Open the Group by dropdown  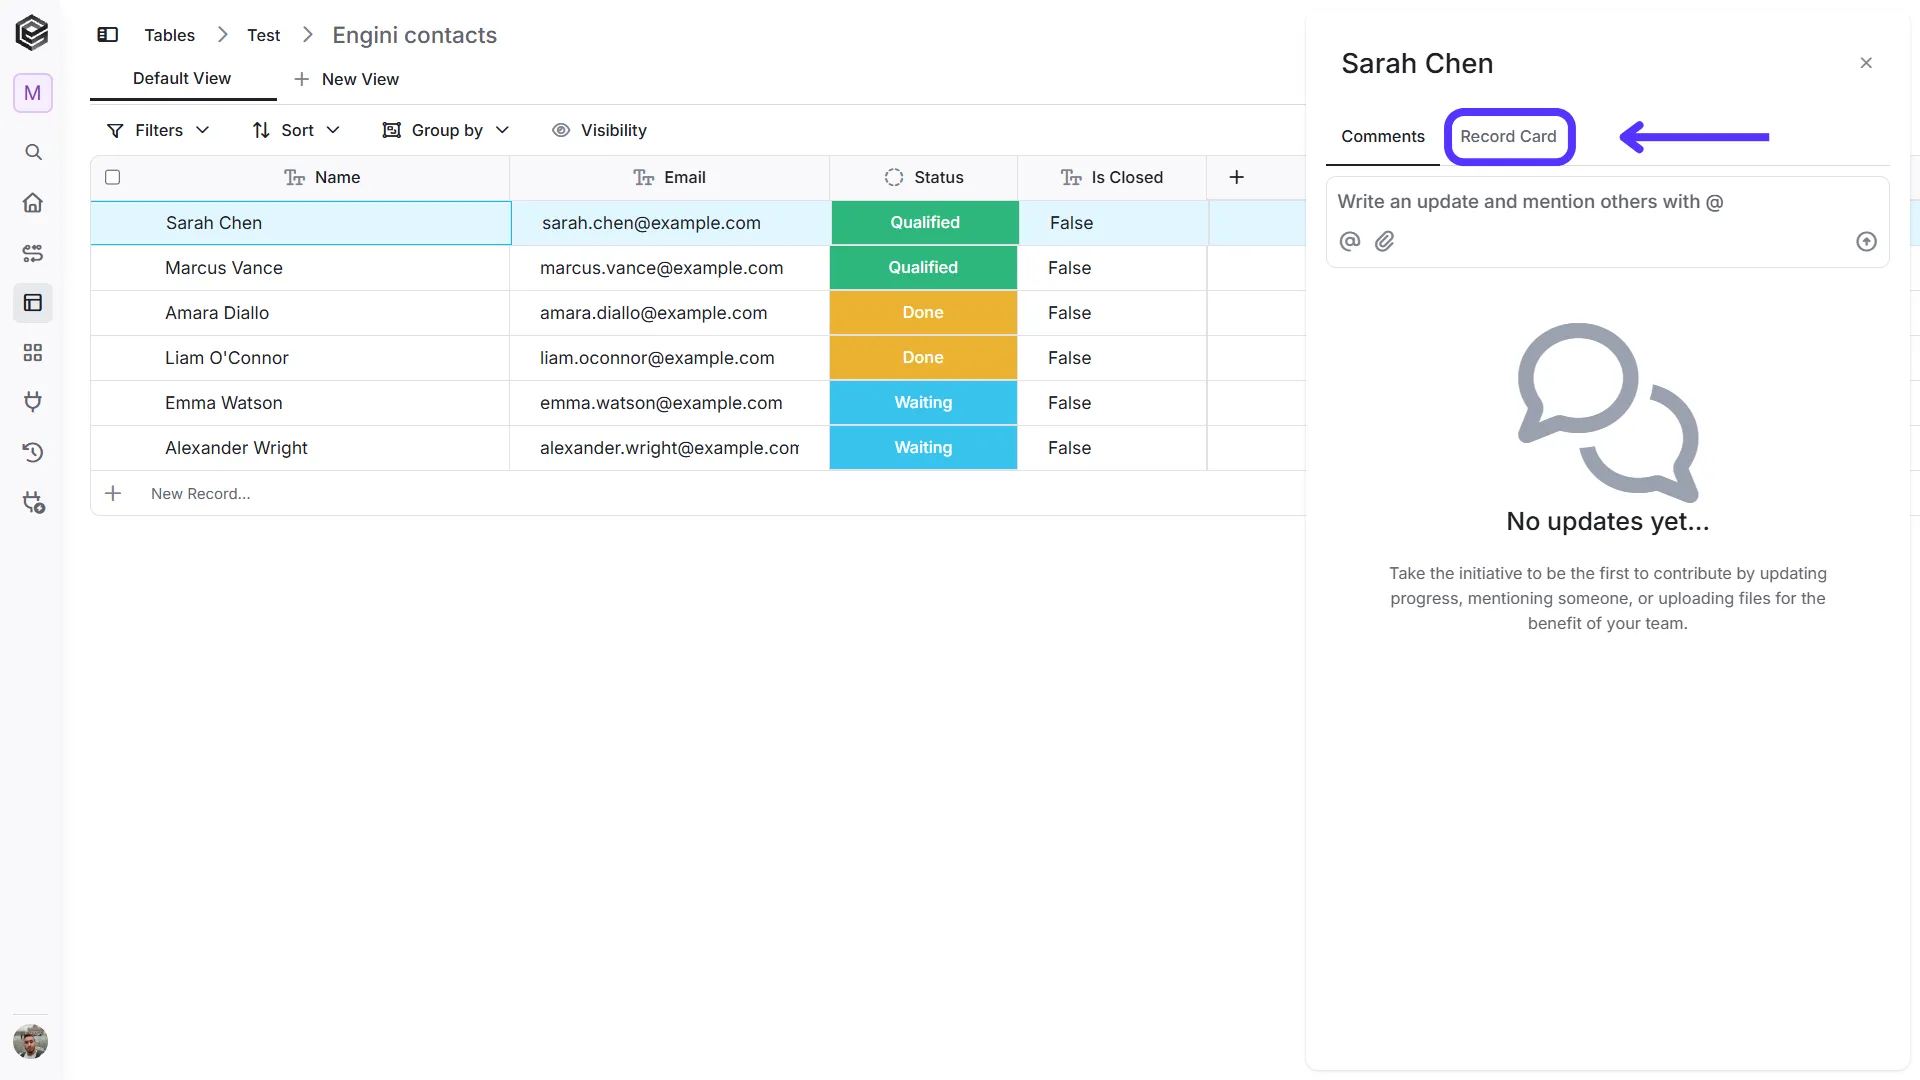[446, 130]
